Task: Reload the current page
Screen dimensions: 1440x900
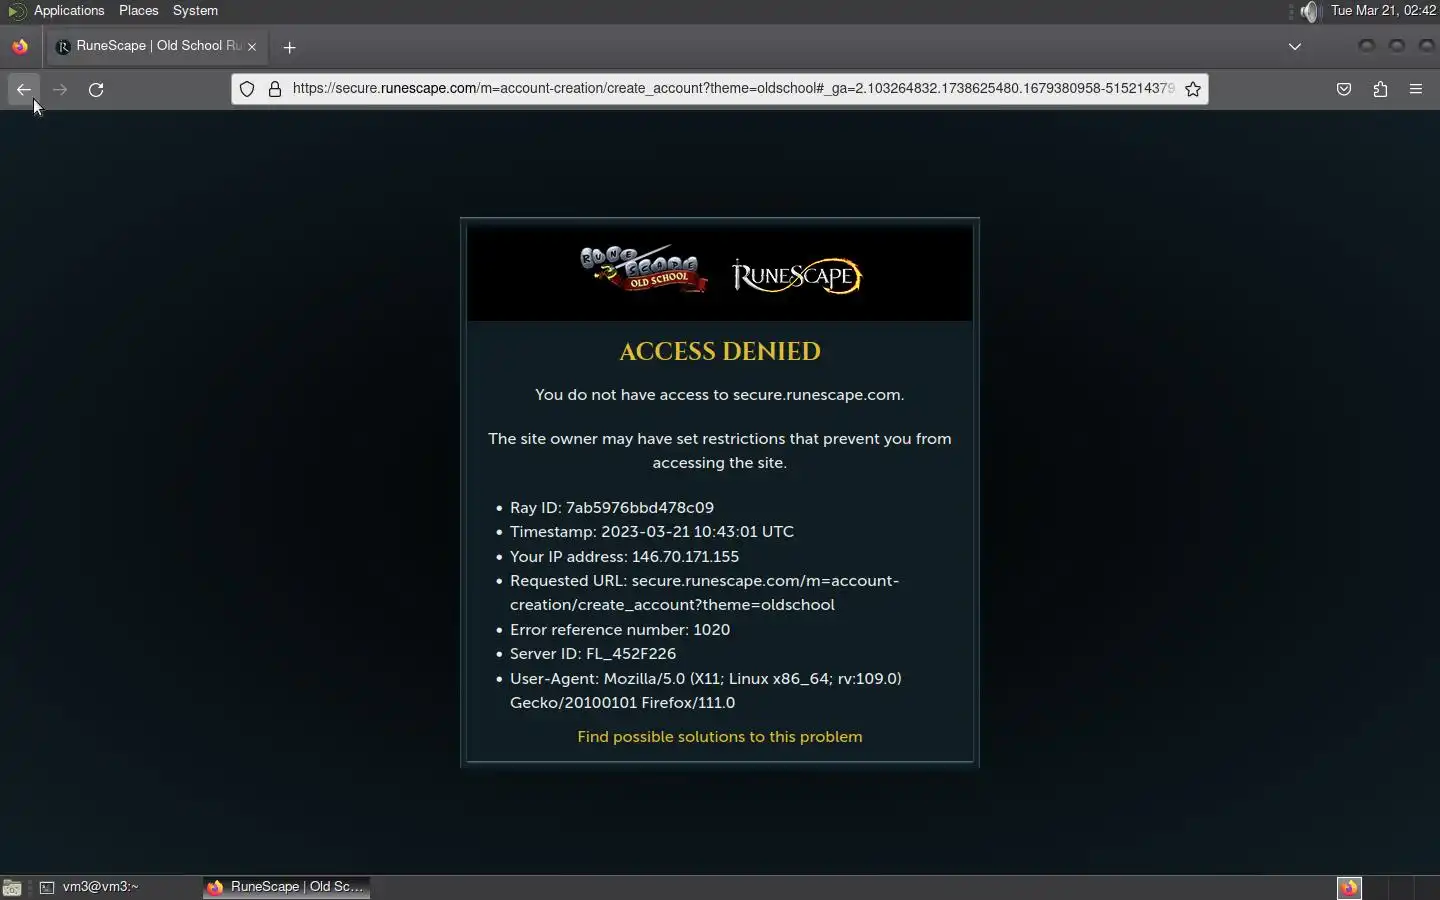Action: click(x=96, y=89)
